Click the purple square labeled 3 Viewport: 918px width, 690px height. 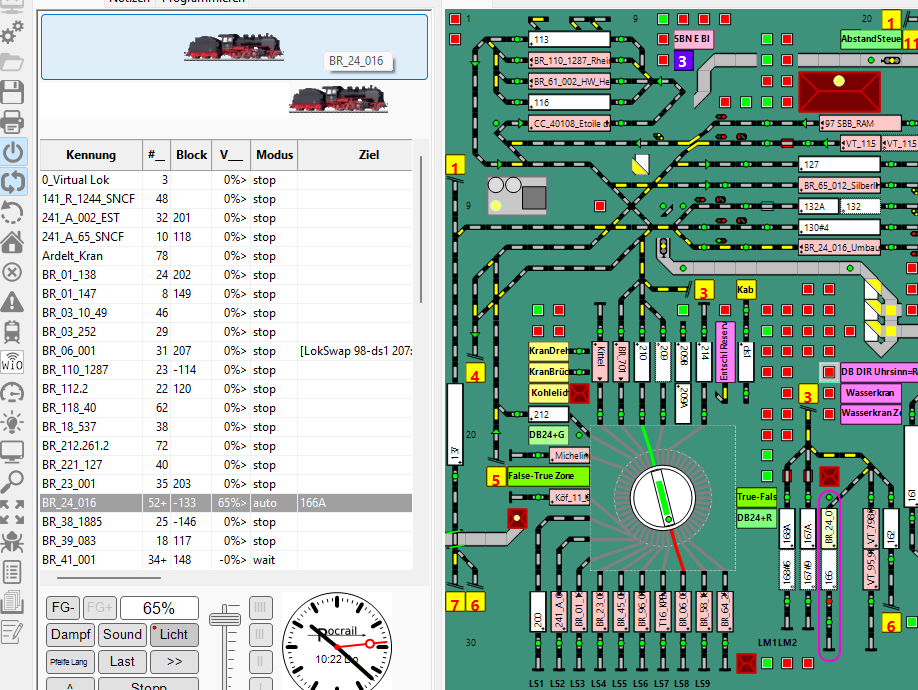pos(683,61)
